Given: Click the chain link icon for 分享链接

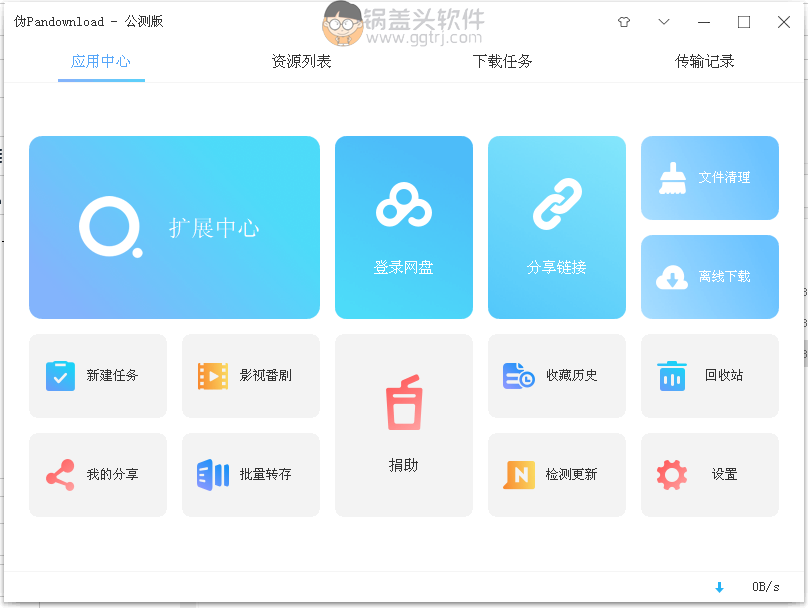Looking at the screenshot, I should click(557, 204).
